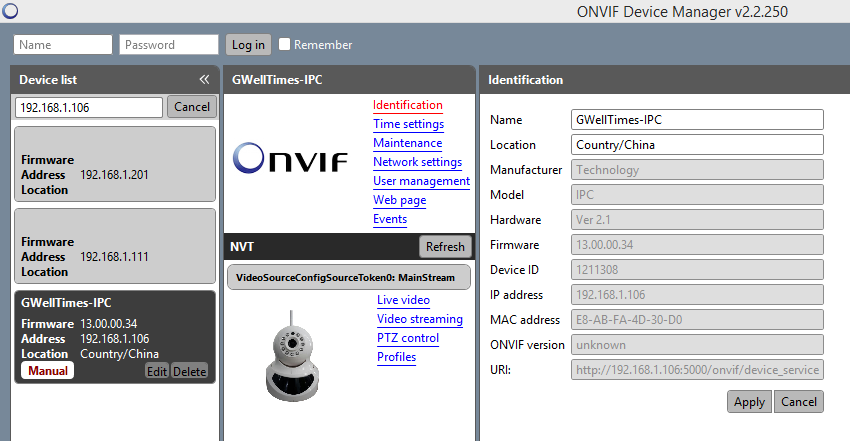Viewport: 850px width, 441px height.
Task: Collapse the Device list panel chevron
Action: click(x=204, y=80)
